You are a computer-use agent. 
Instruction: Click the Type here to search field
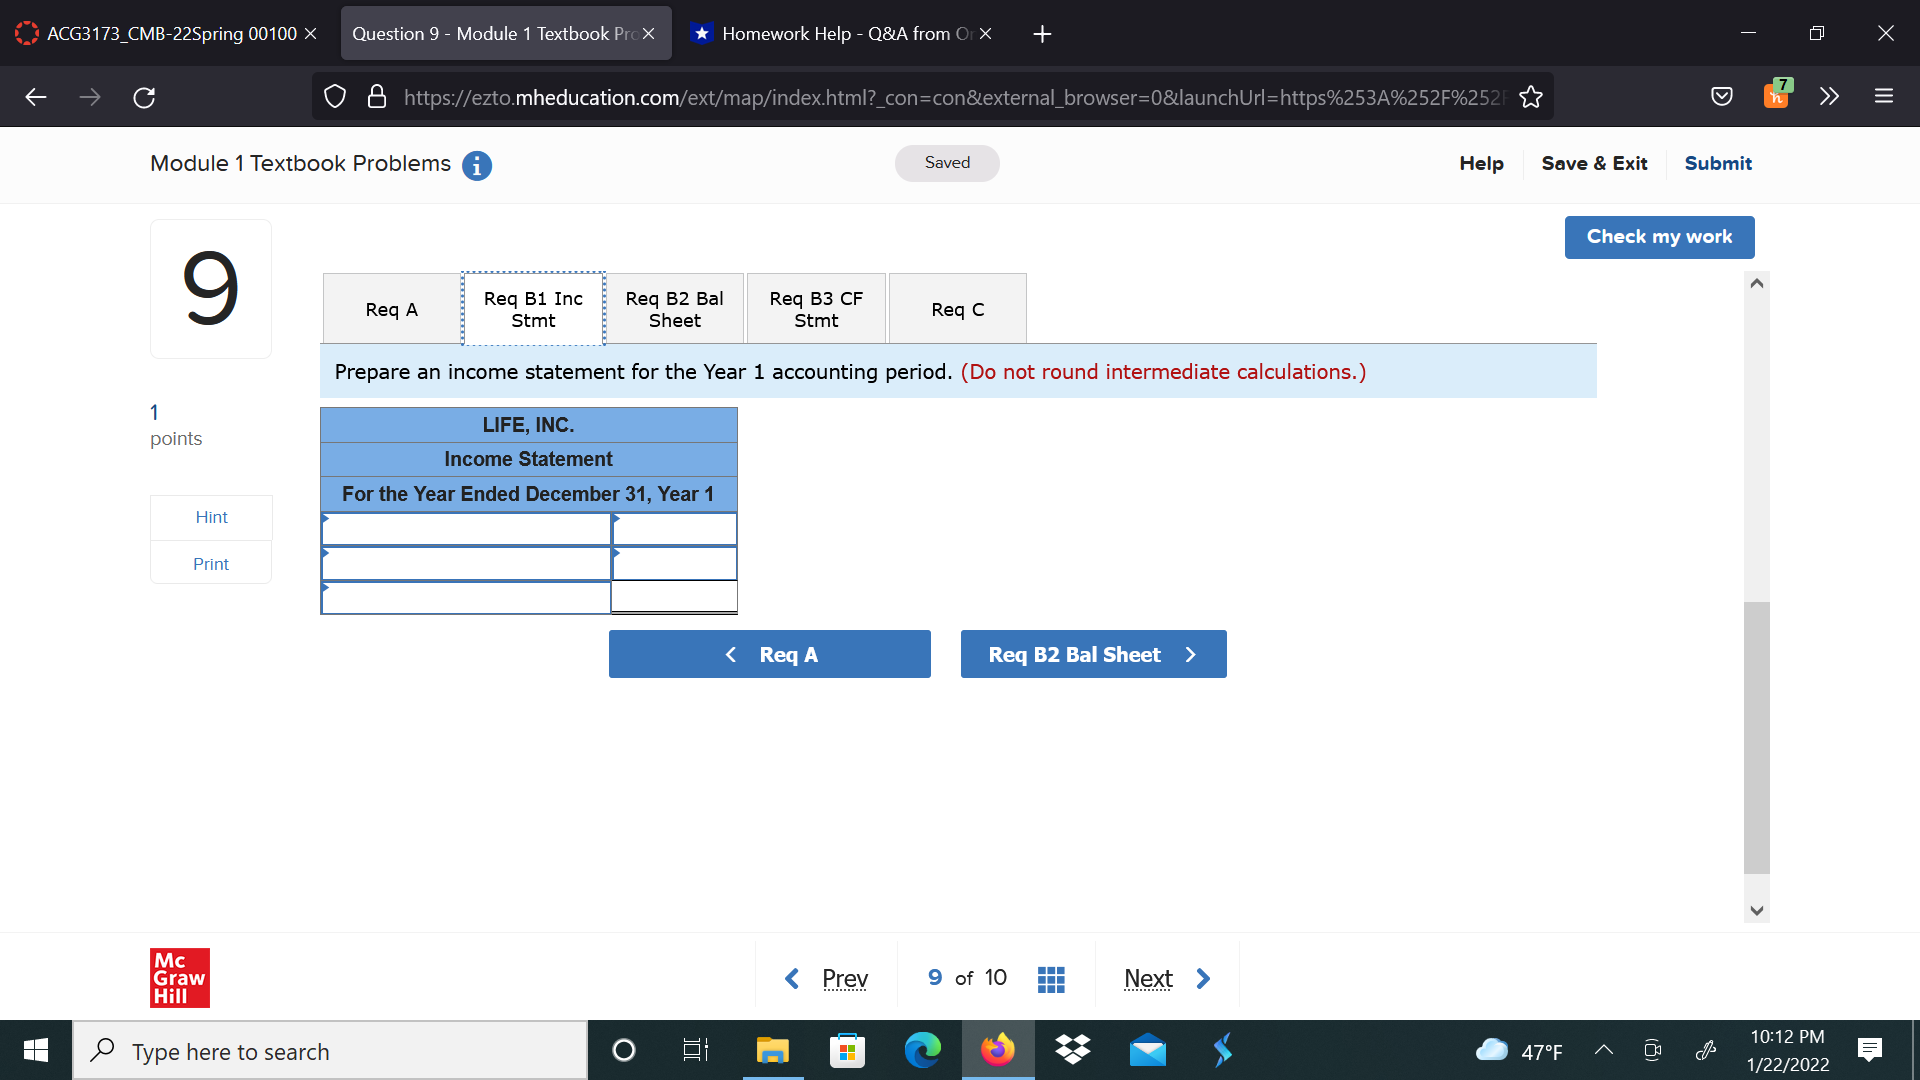click(x=330, y=1051)
